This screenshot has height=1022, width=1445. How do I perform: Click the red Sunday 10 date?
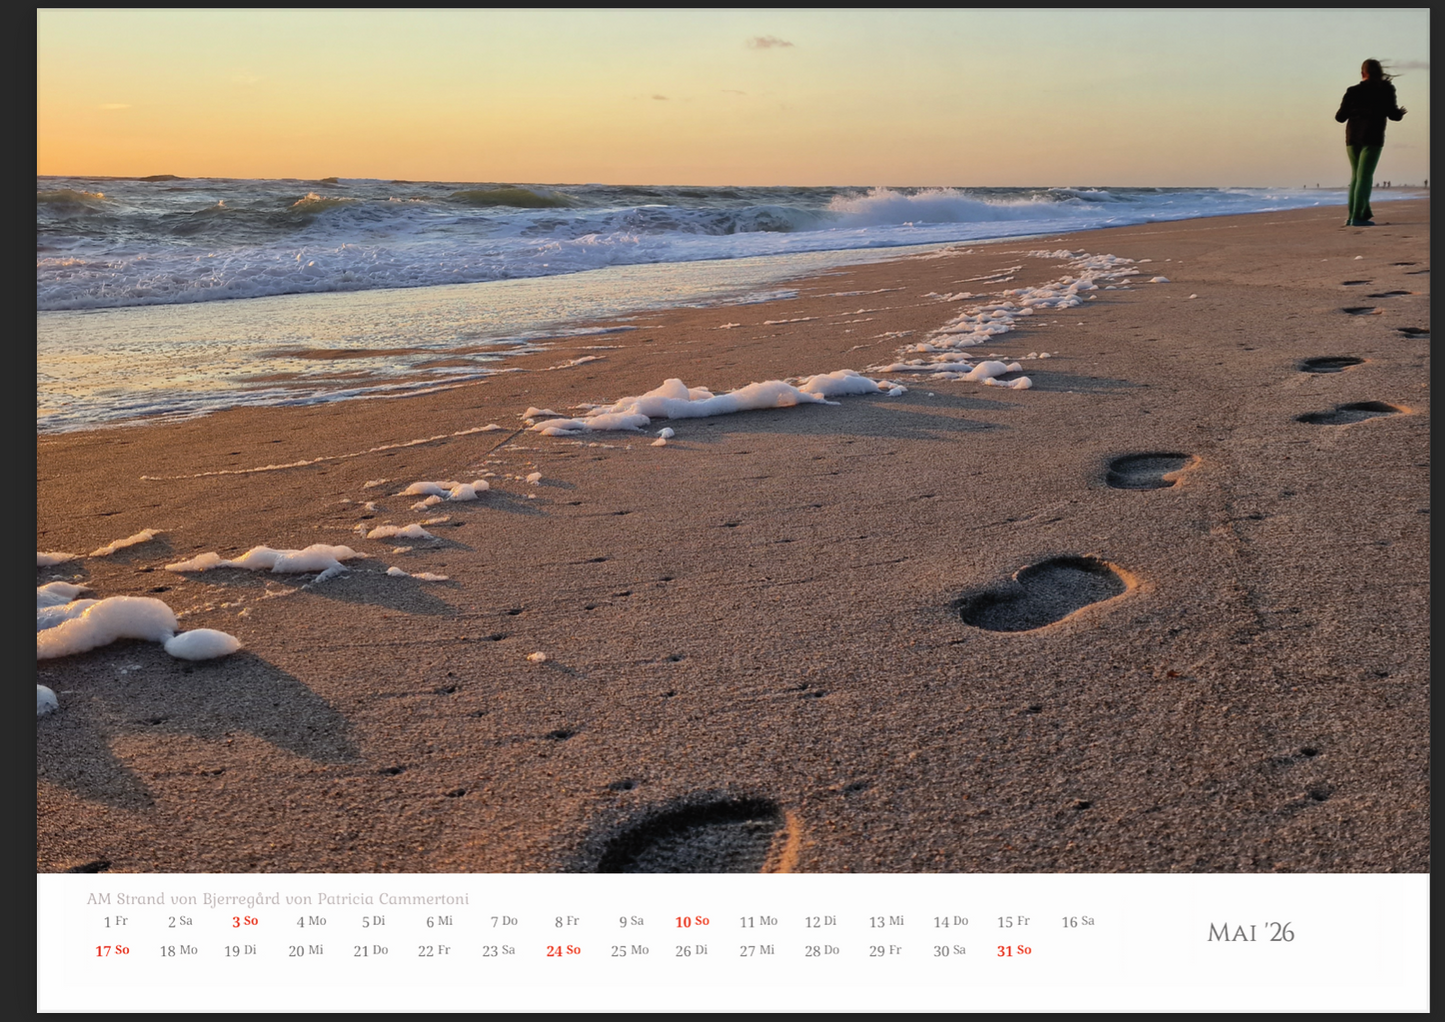pyautogui.click(x=692, y=922)
